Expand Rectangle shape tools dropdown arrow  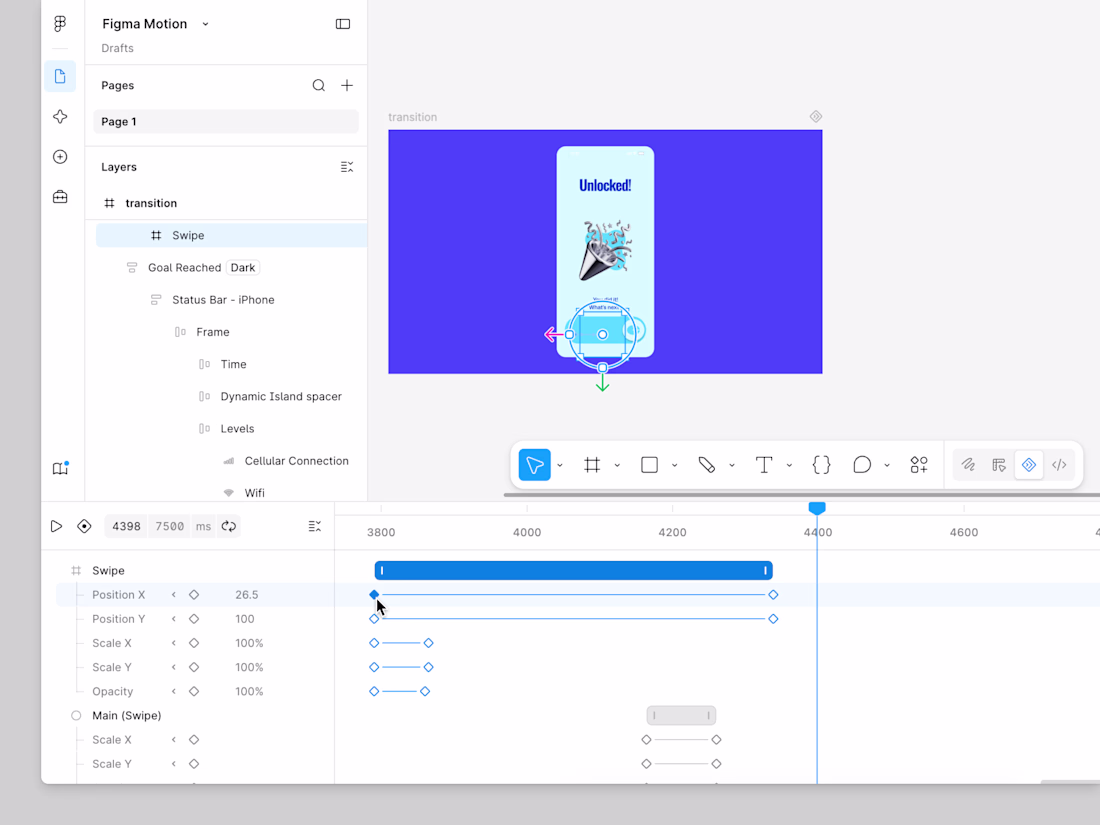point(674,465)
